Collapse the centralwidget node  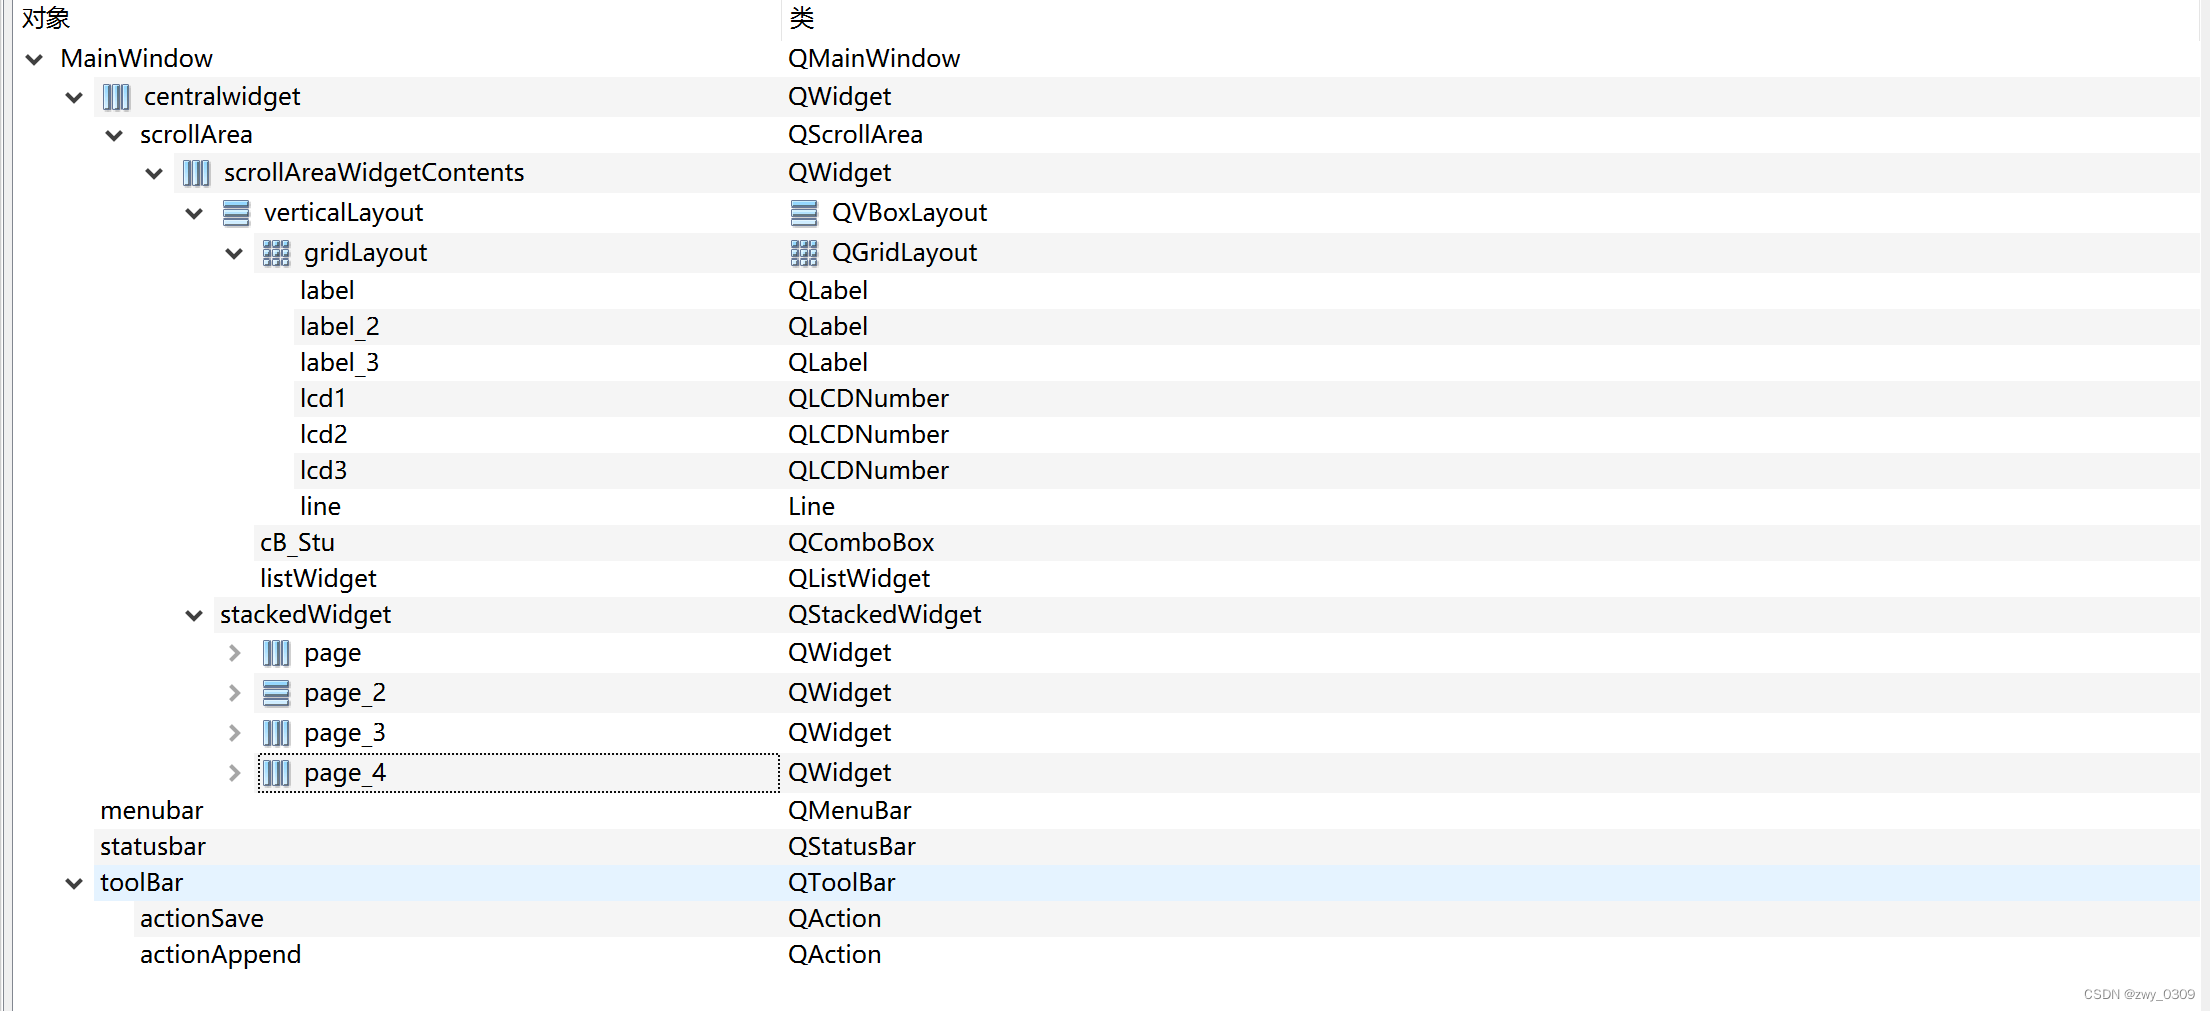coord(74,97)
